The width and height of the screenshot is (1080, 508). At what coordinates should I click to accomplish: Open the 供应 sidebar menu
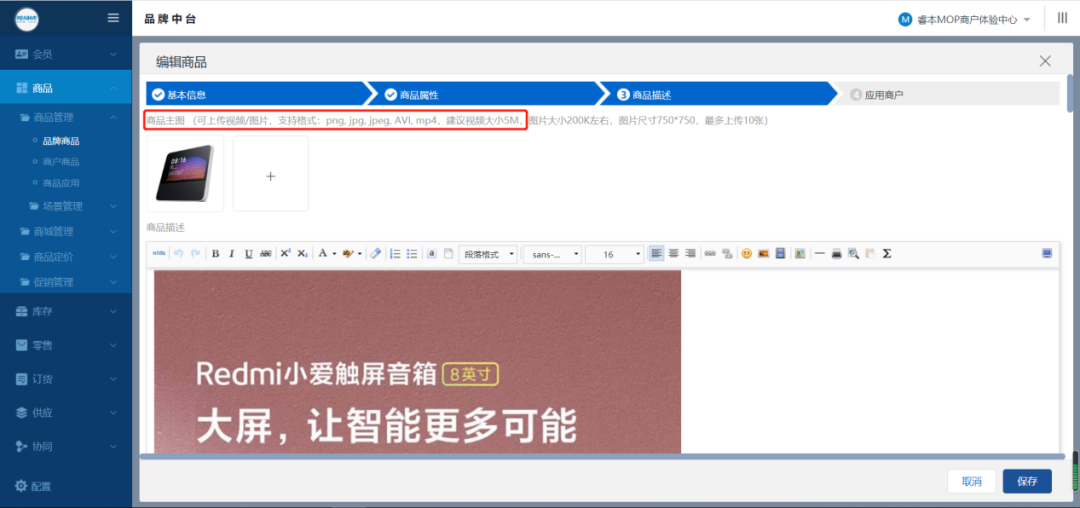(65, 412)
